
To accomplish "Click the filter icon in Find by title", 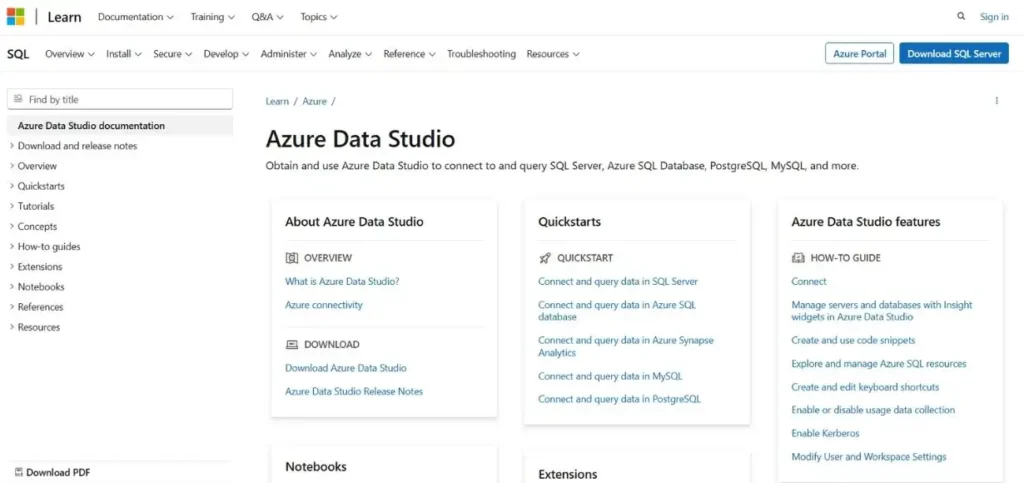I will (x=18, y=99).
